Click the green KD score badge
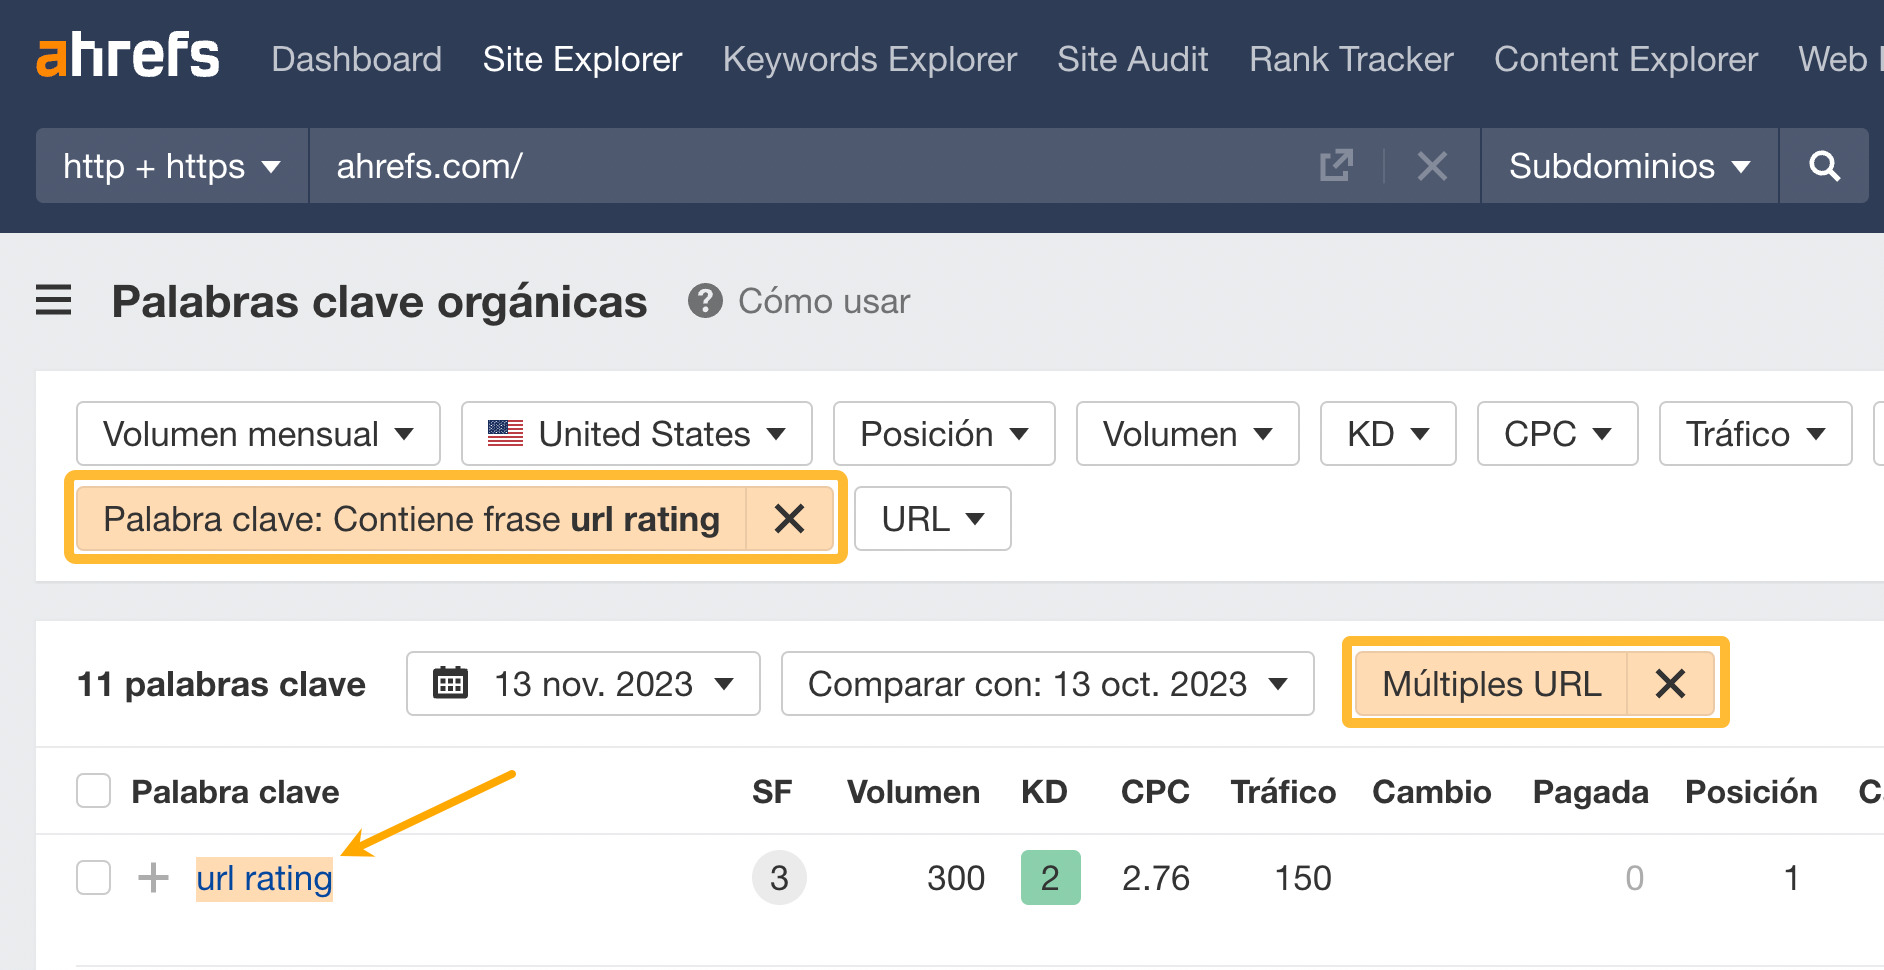1884x970 pixels. (1049, 878)
